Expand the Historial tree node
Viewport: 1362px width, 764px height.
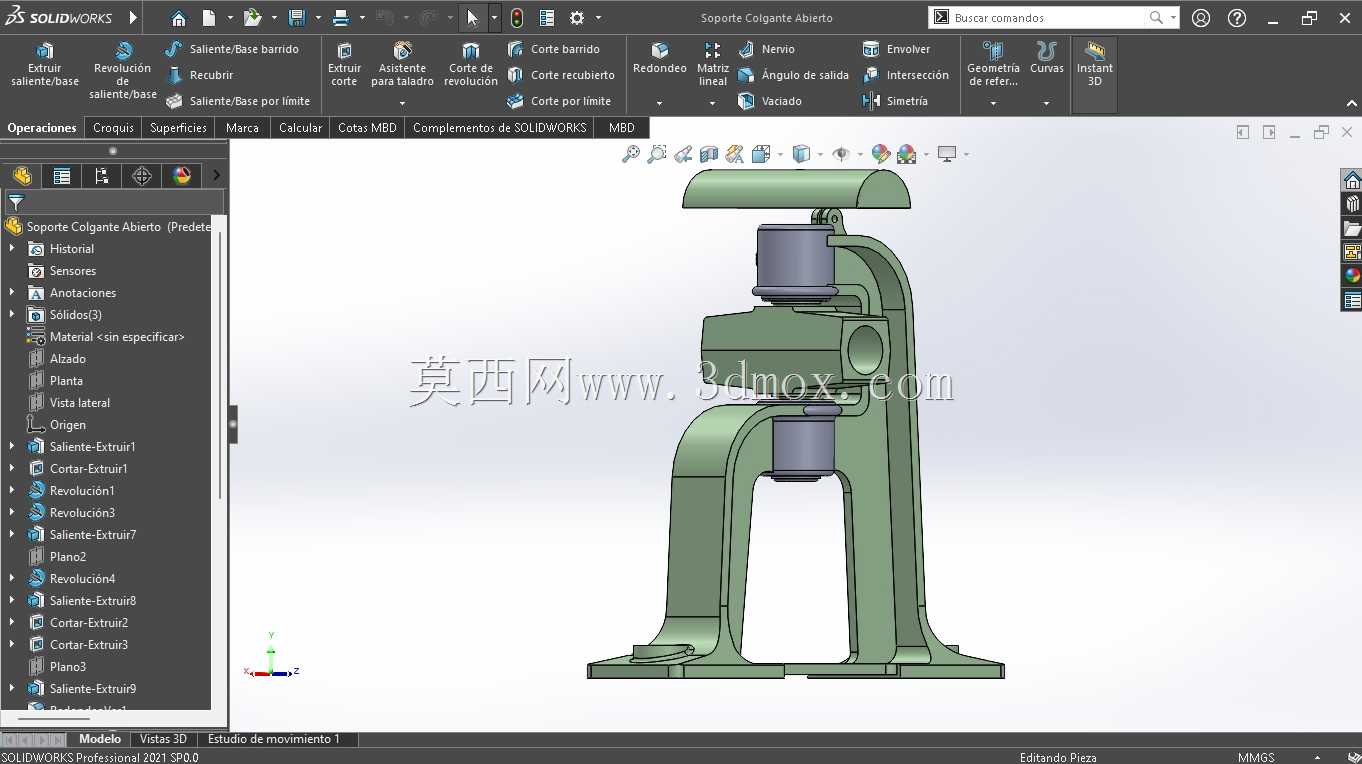coord(12,249)
